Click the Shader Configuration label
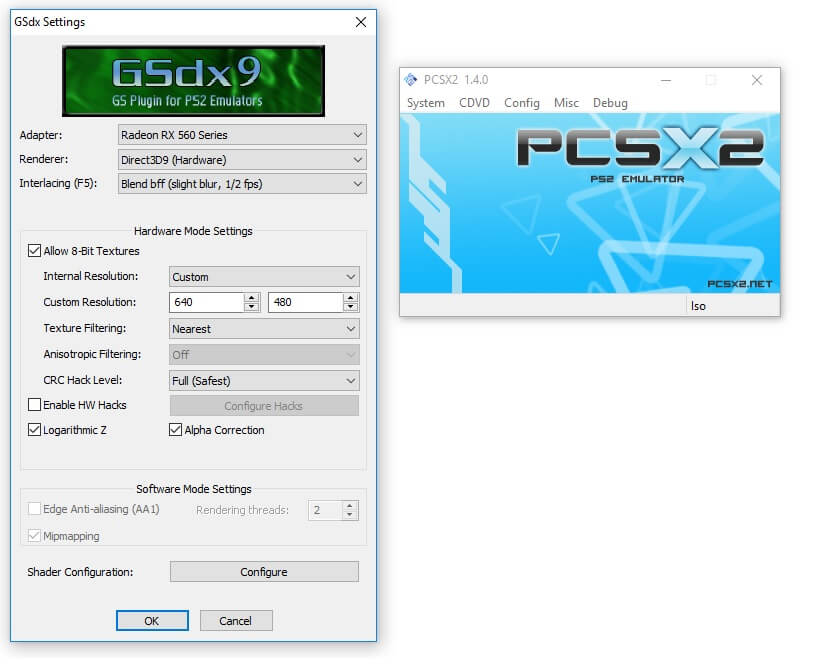Screen dimensions: 829x670 (x=80, y=572)
